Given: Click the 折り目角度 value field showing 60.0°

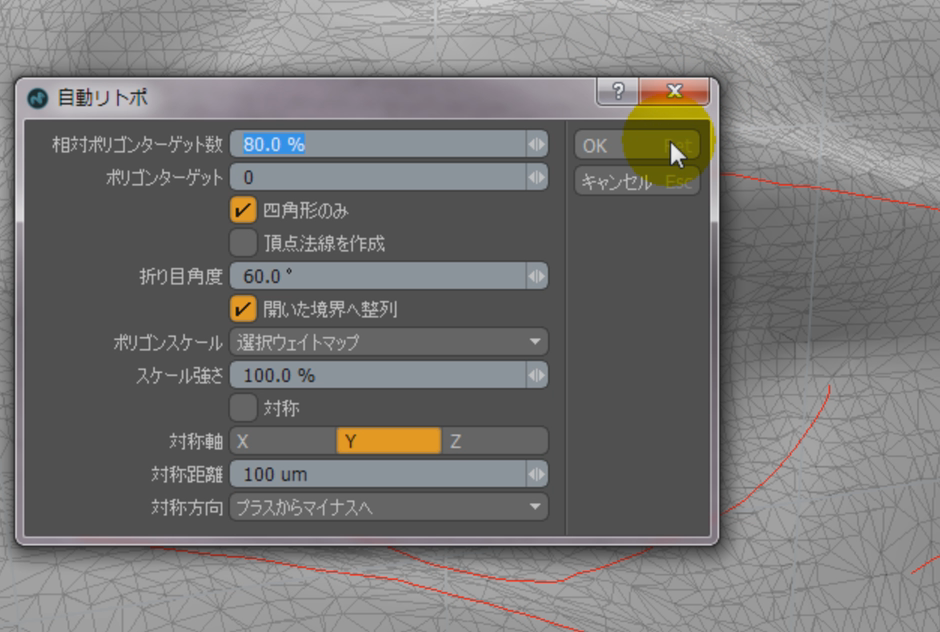Looking at the screenshot, I should click(x=378, y=276).
